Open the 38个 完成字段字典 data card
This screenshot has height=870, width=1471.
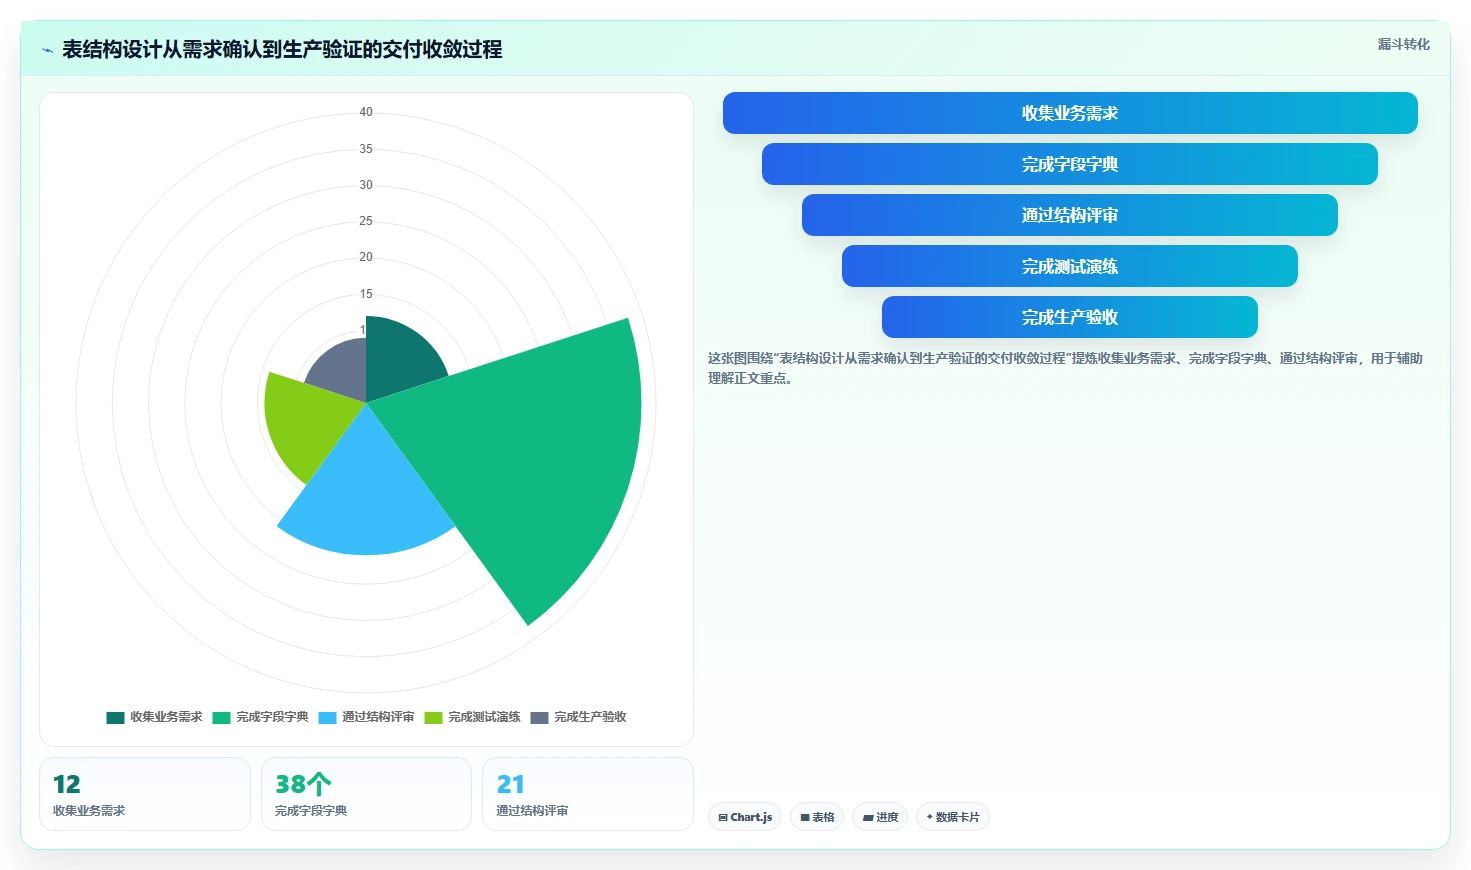pos(366,794)
